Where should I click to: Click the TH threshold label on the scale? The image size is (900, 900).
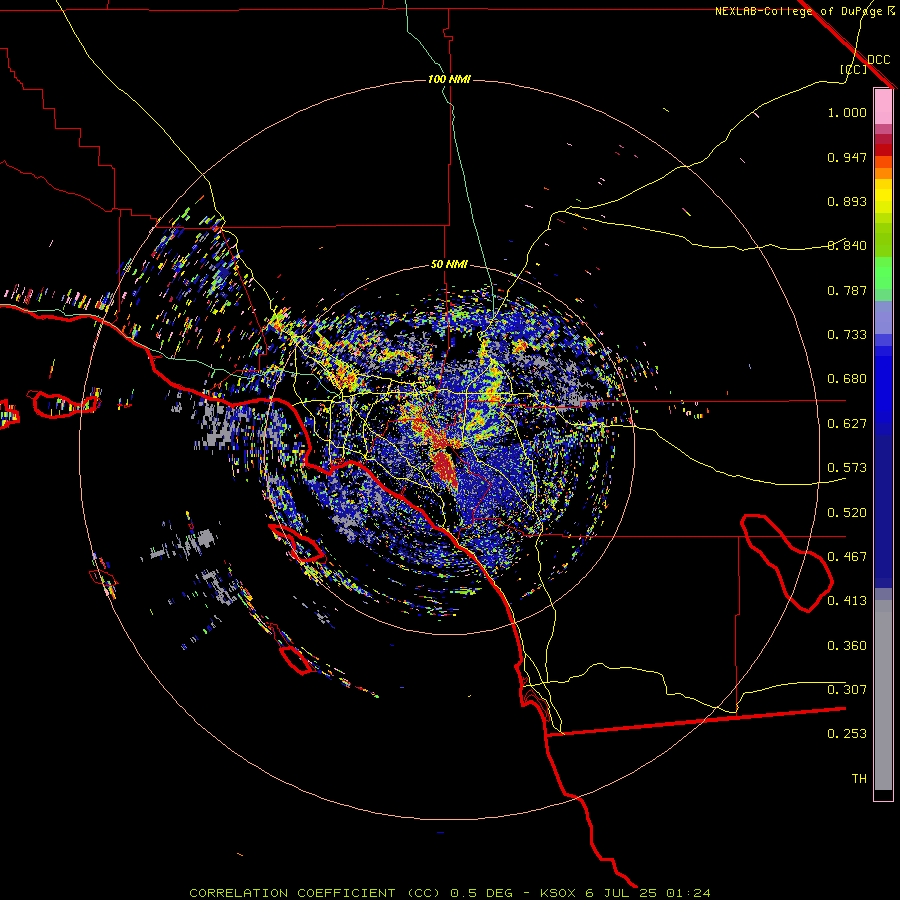[x=859, y=779]
